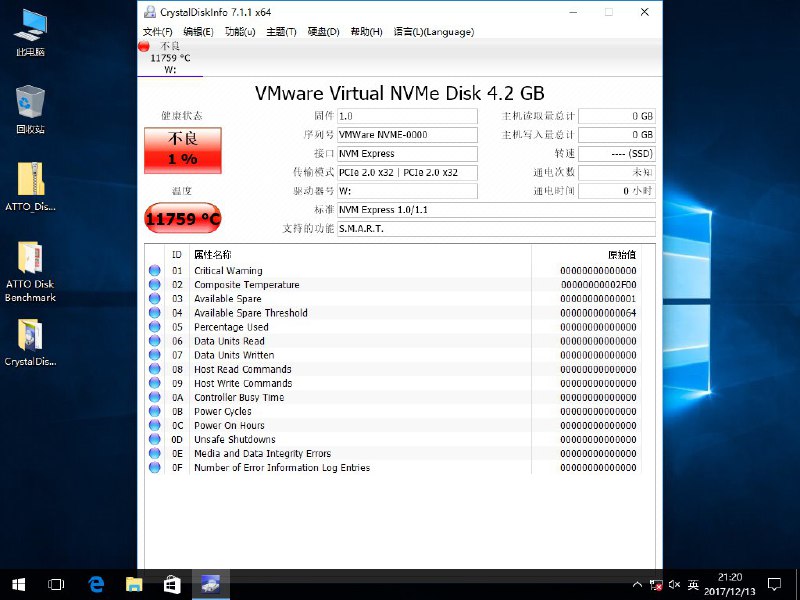Click the status dot for Critical Warning
The height and width of the screenshot is (600, 800).
(155, 270)
